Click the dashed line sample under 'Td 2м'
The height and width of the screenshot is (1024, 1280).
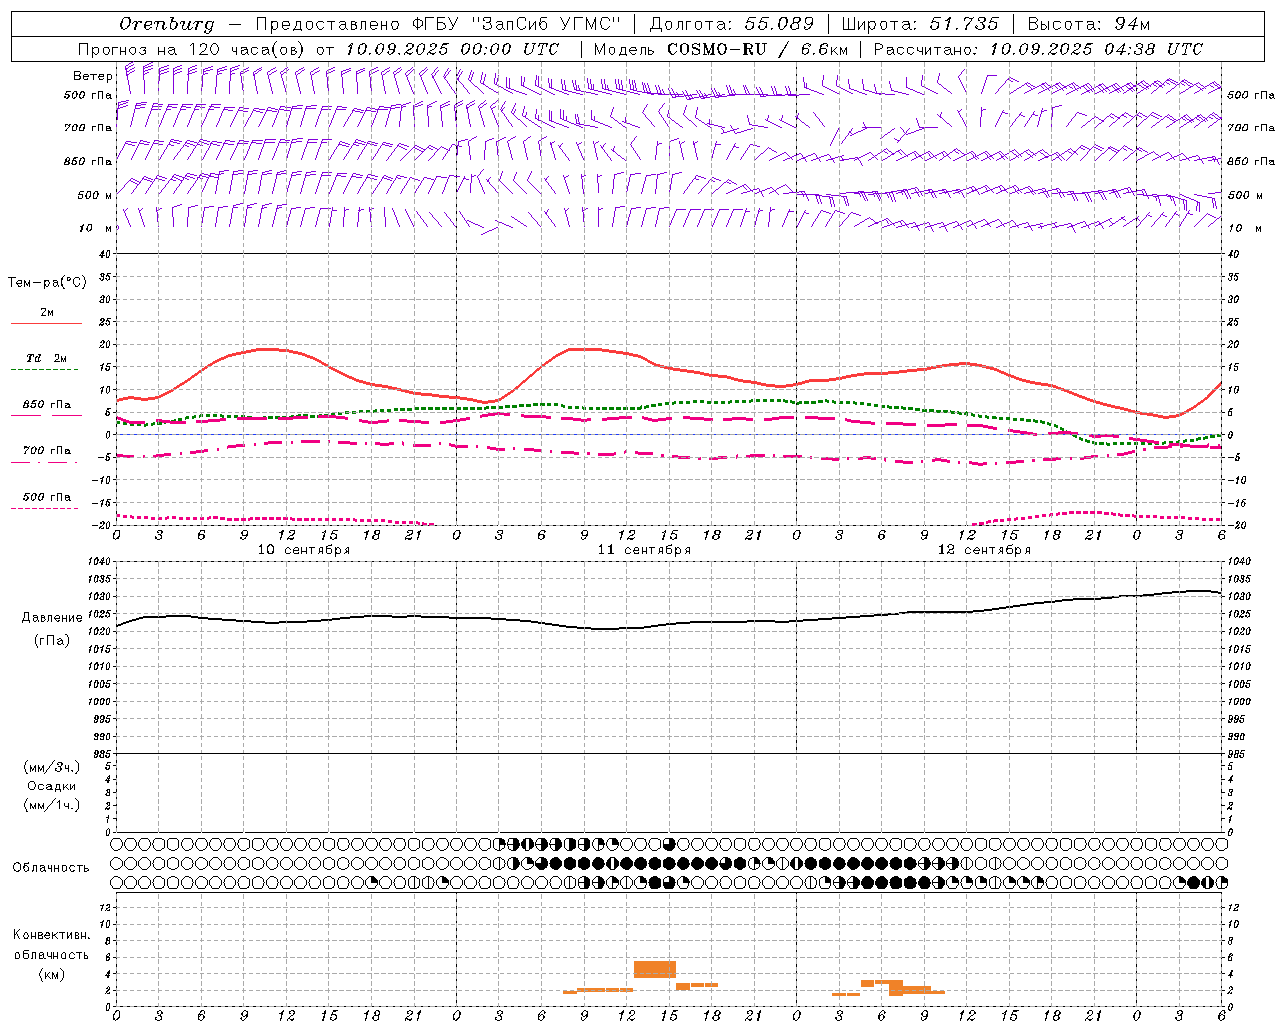coord(44,370)
